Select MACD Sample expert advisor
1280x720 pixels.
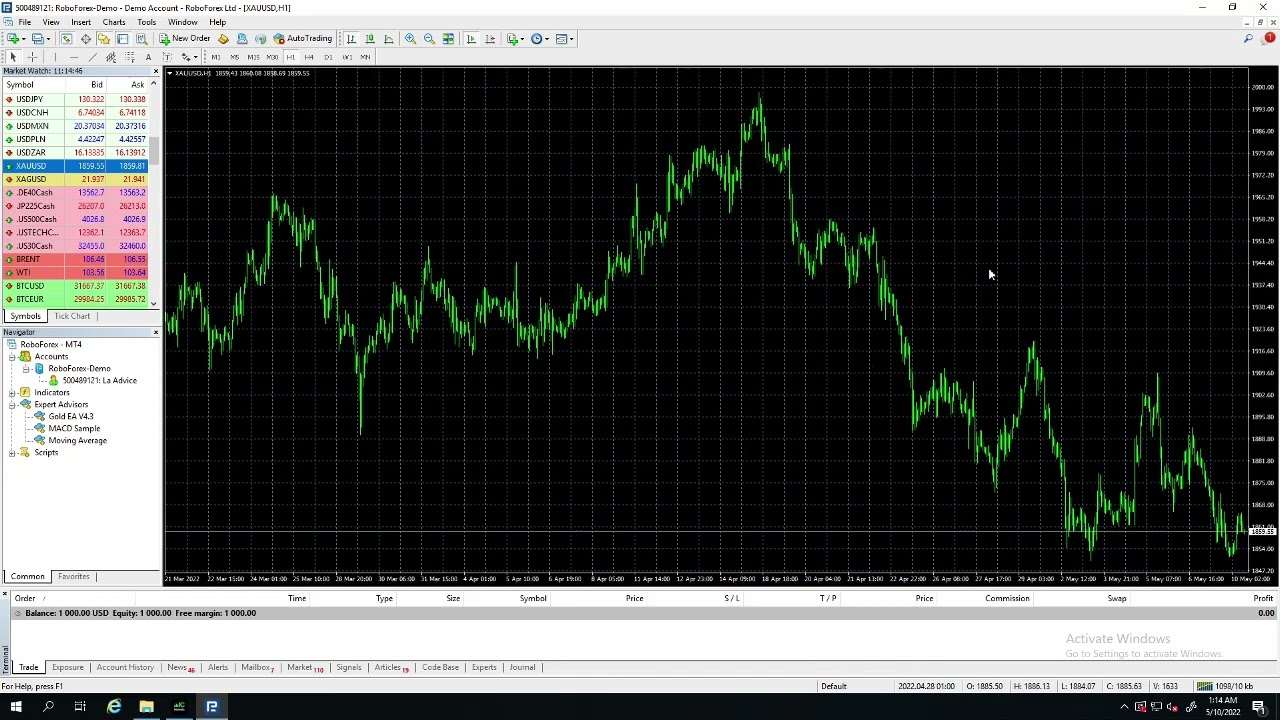74,428
